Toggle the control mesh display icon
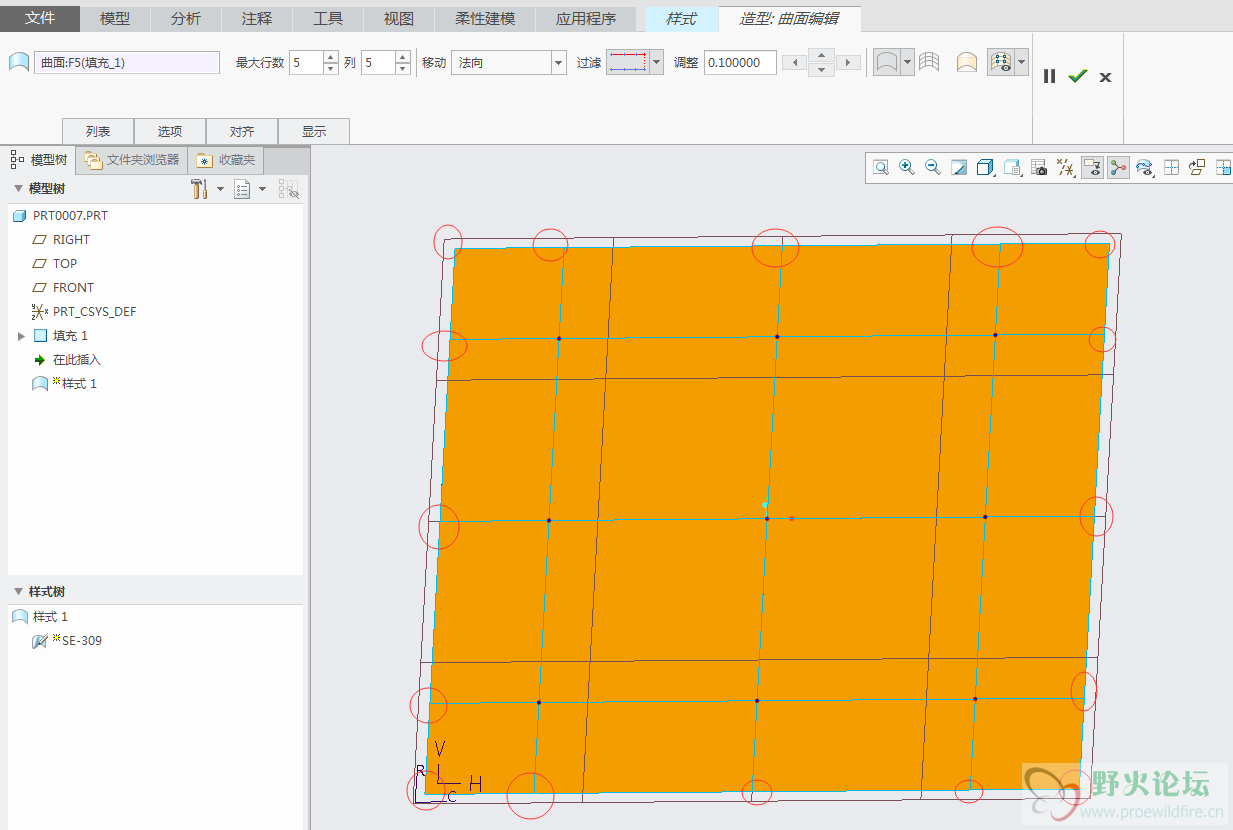Viewport: 1233px width, 830px height. [x=930, y=62]
